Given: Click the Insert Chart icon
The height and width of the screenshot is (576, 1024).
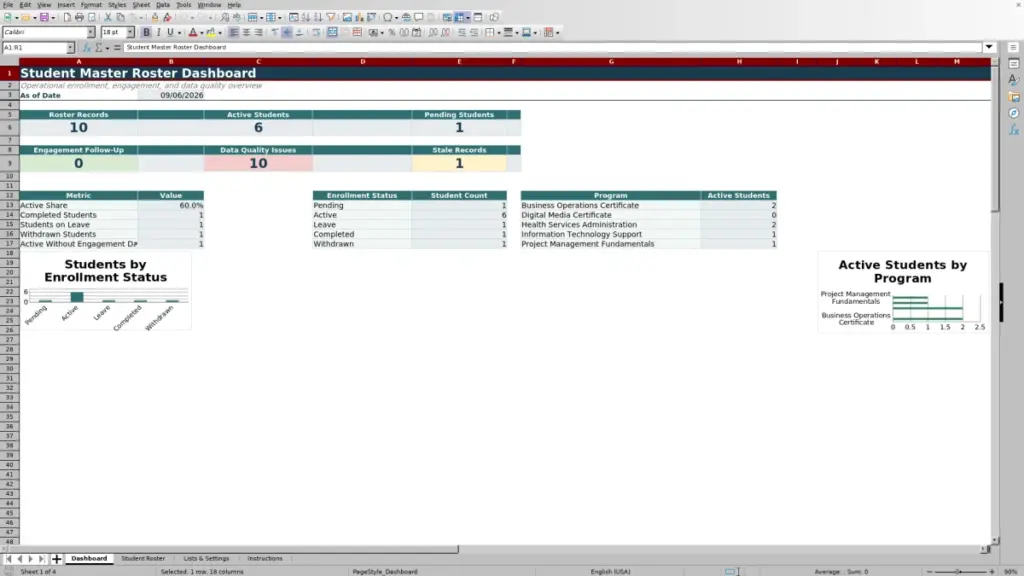Looking at the screenshot, I should pyautogui.click(x=359, y=17).
